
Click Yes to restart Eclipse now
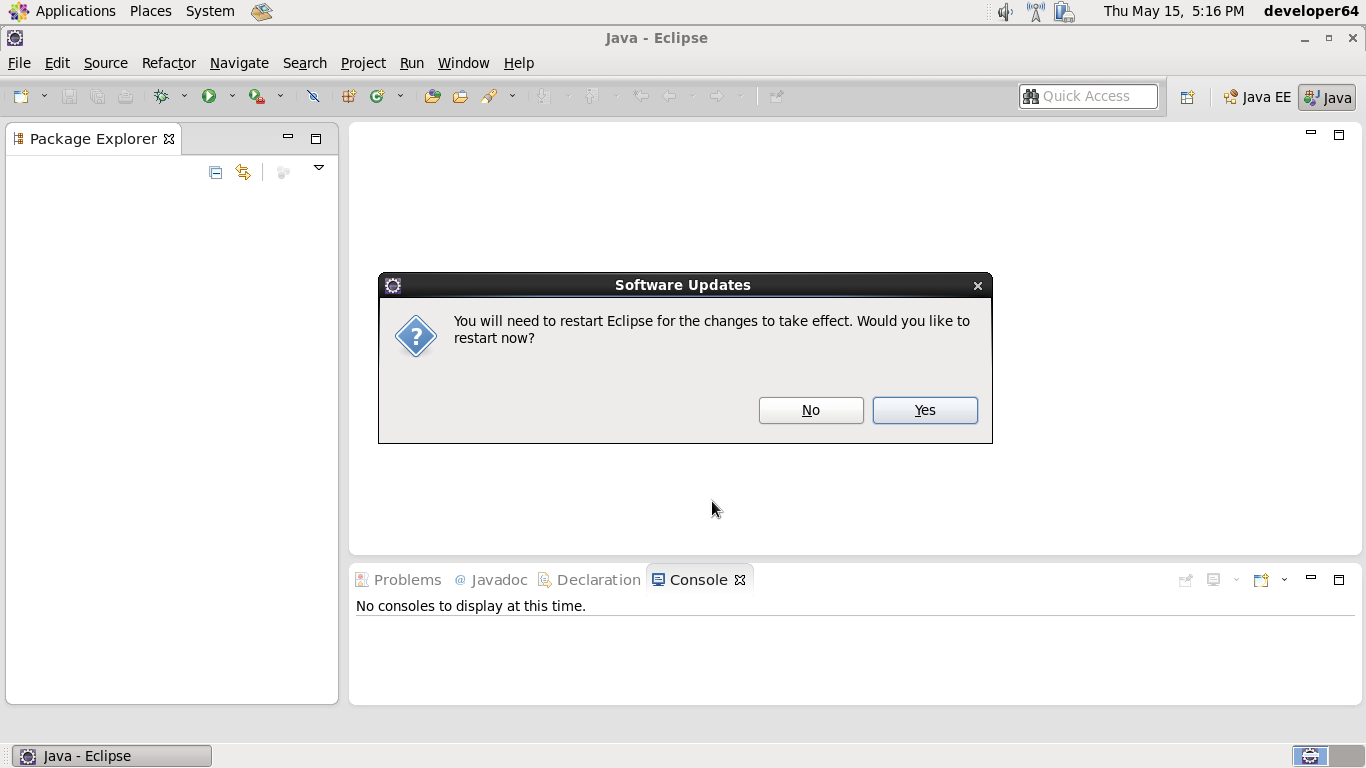pos(925,410)
